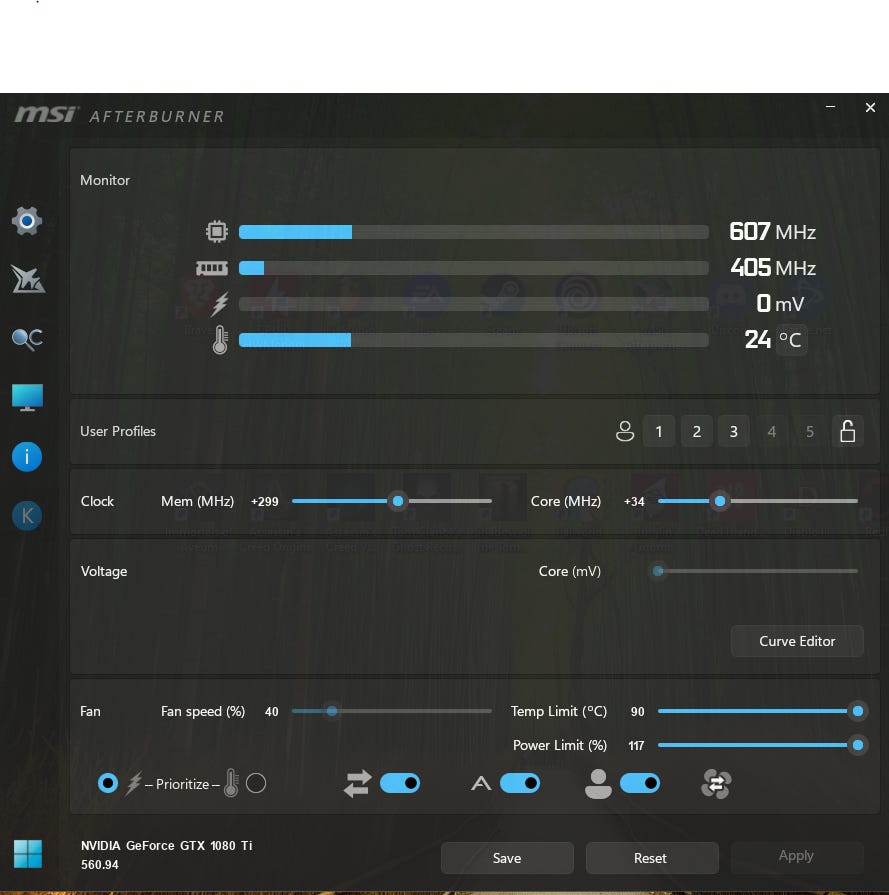Screen dimensions: 889x895
Task: Click the 607 MHz core clock reading
Action: point(773,232)
